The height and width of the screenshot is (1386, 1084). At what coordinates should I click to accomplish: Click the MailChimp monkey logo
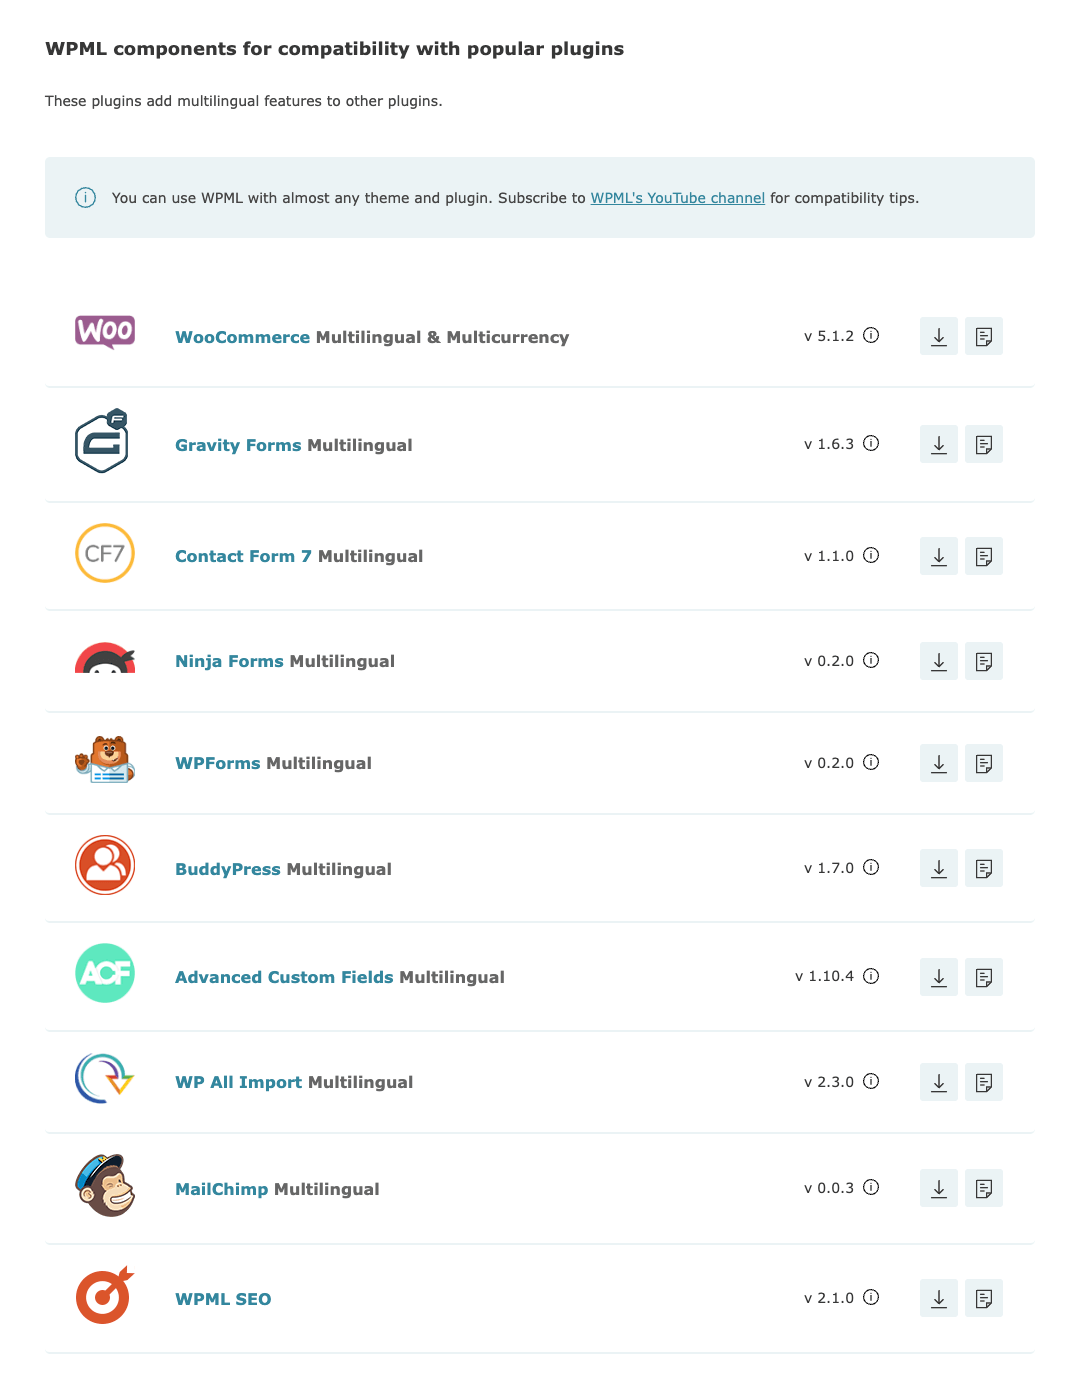coord(104,1185)
